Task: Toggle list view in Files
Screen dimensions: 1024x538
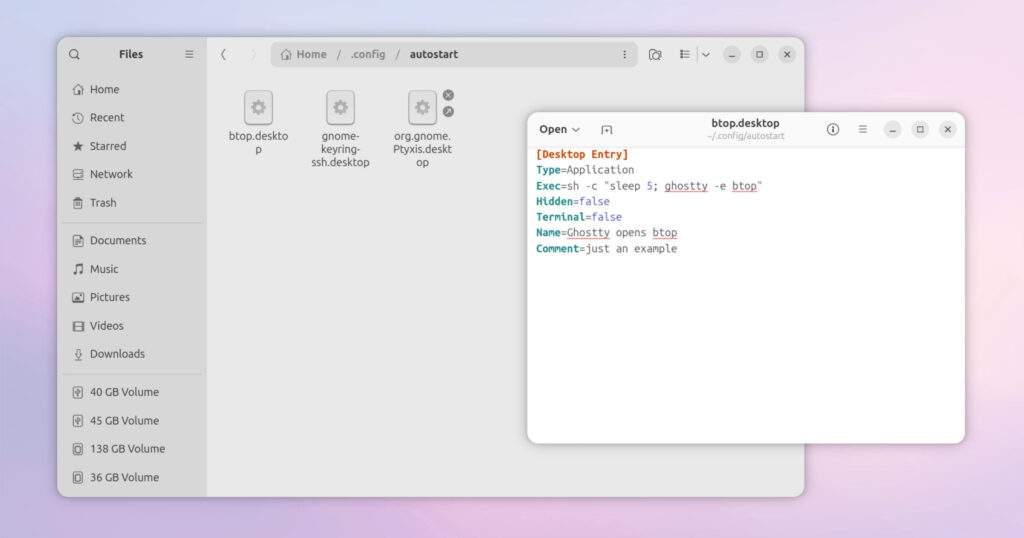Action: (684, 55)
